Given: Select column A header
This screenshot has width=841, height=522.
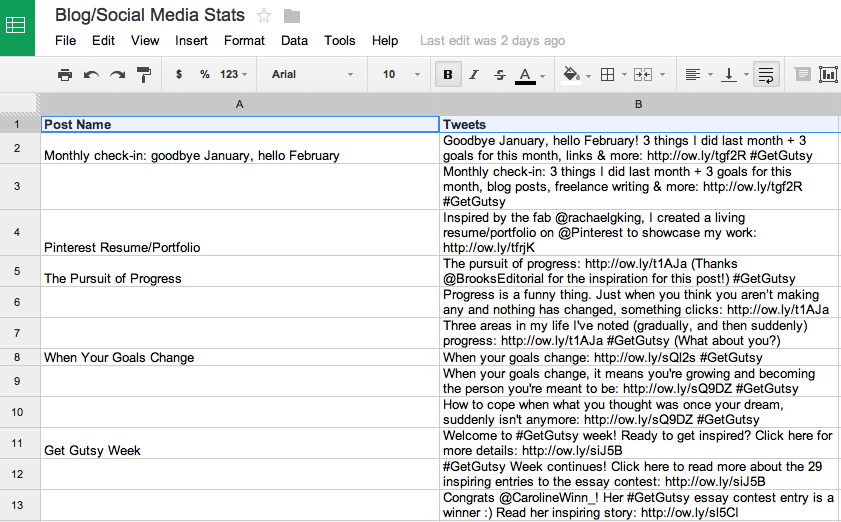Looking at the screenshot, I should (240, 104).
